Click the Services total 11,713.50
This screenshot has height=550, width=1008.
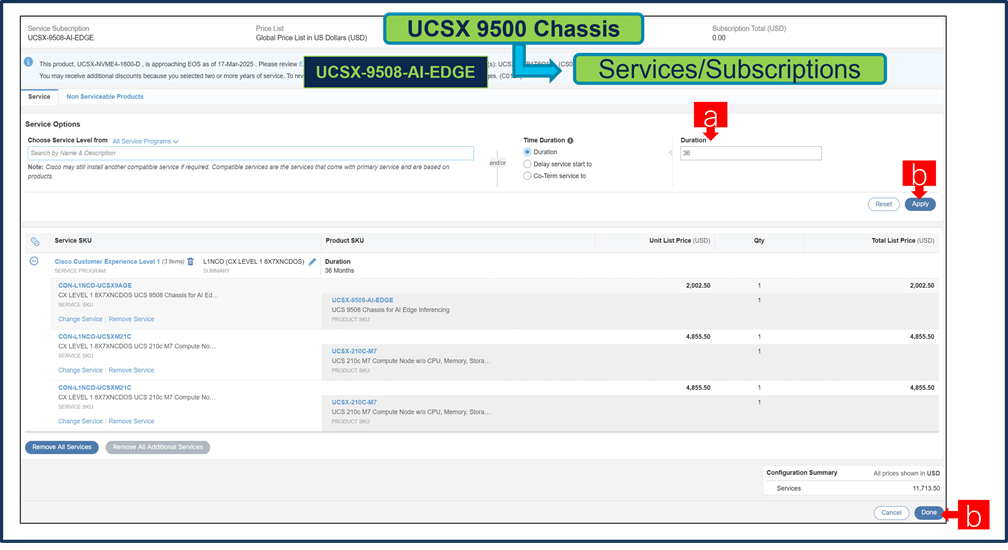926,489
